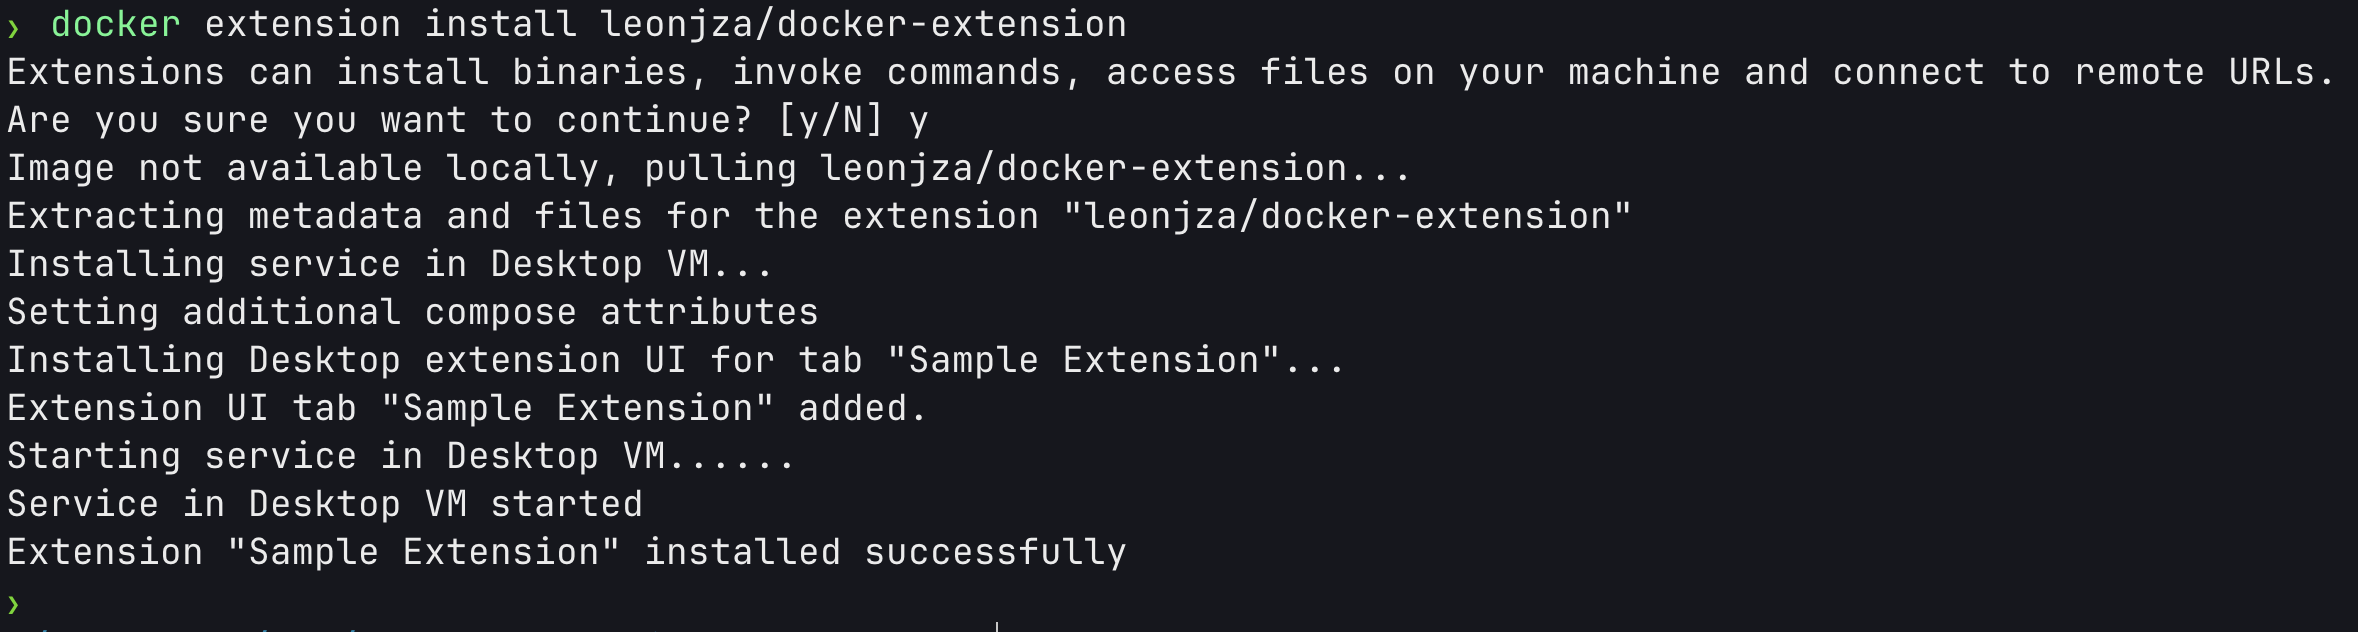This screenshot has height=632, width=2358.
Task: Click the green prompt chevron on the first line
Action: click(13, 28)
